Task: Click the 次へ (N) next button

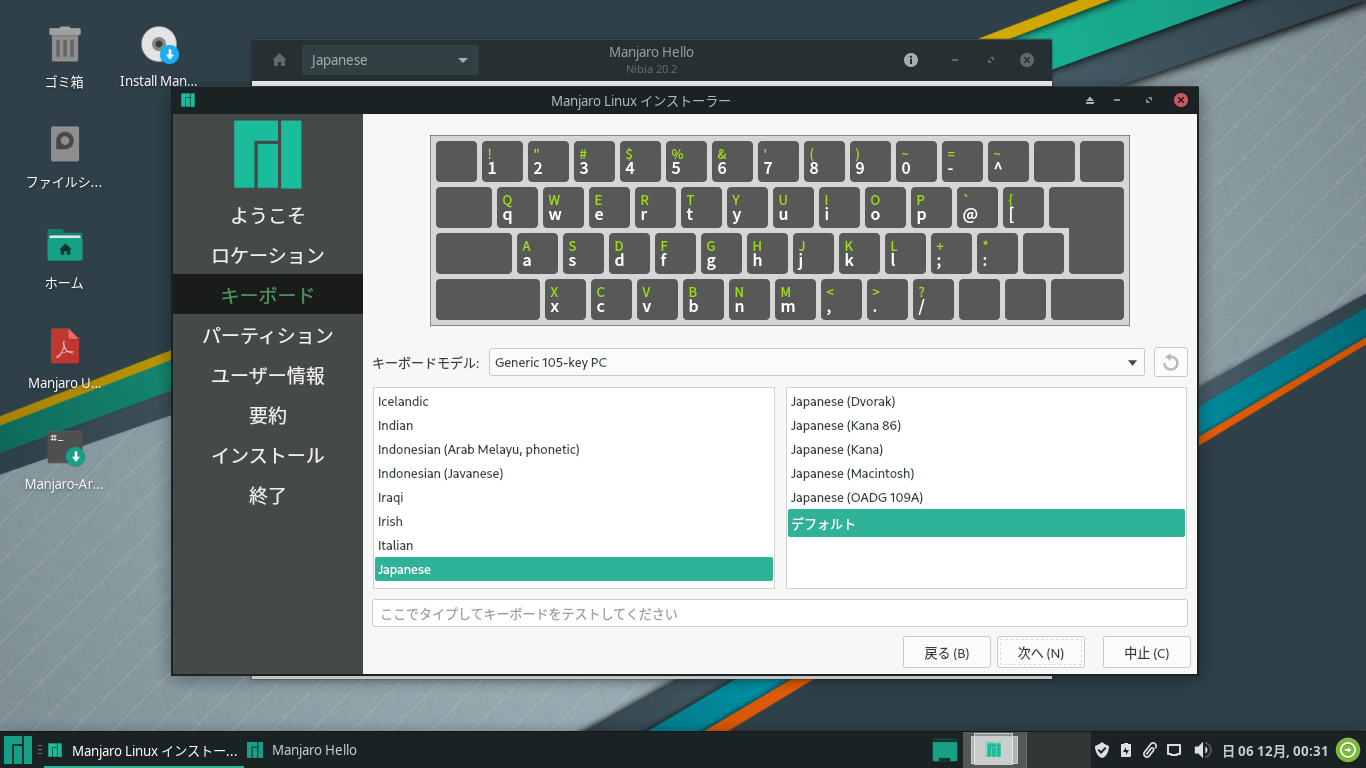Action: tap(1041, 653)
